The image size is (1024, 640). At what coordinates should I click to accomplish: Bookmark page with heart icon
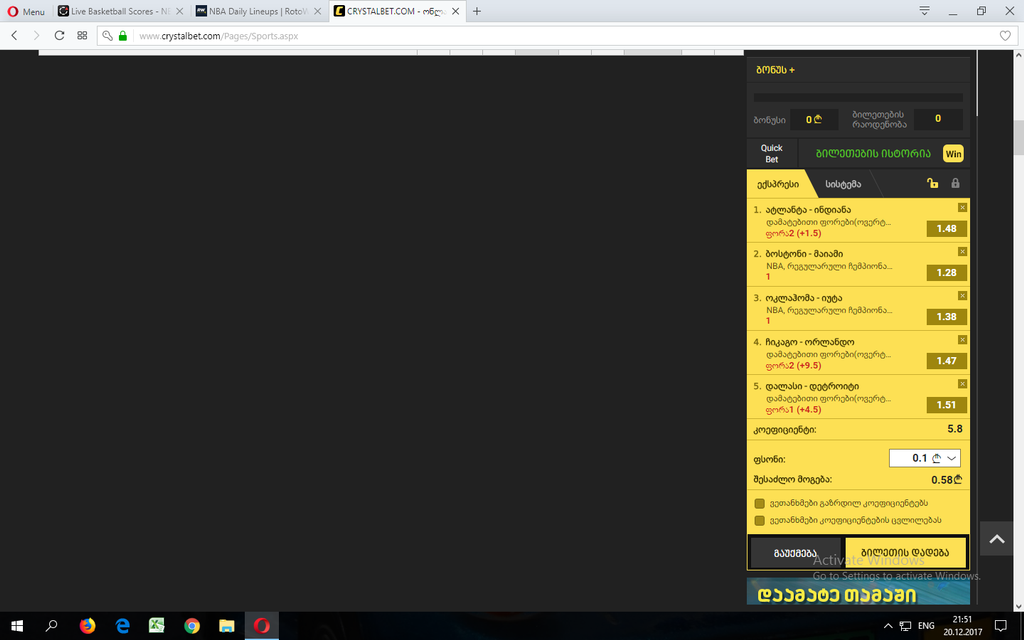[x=1005, y=36]
